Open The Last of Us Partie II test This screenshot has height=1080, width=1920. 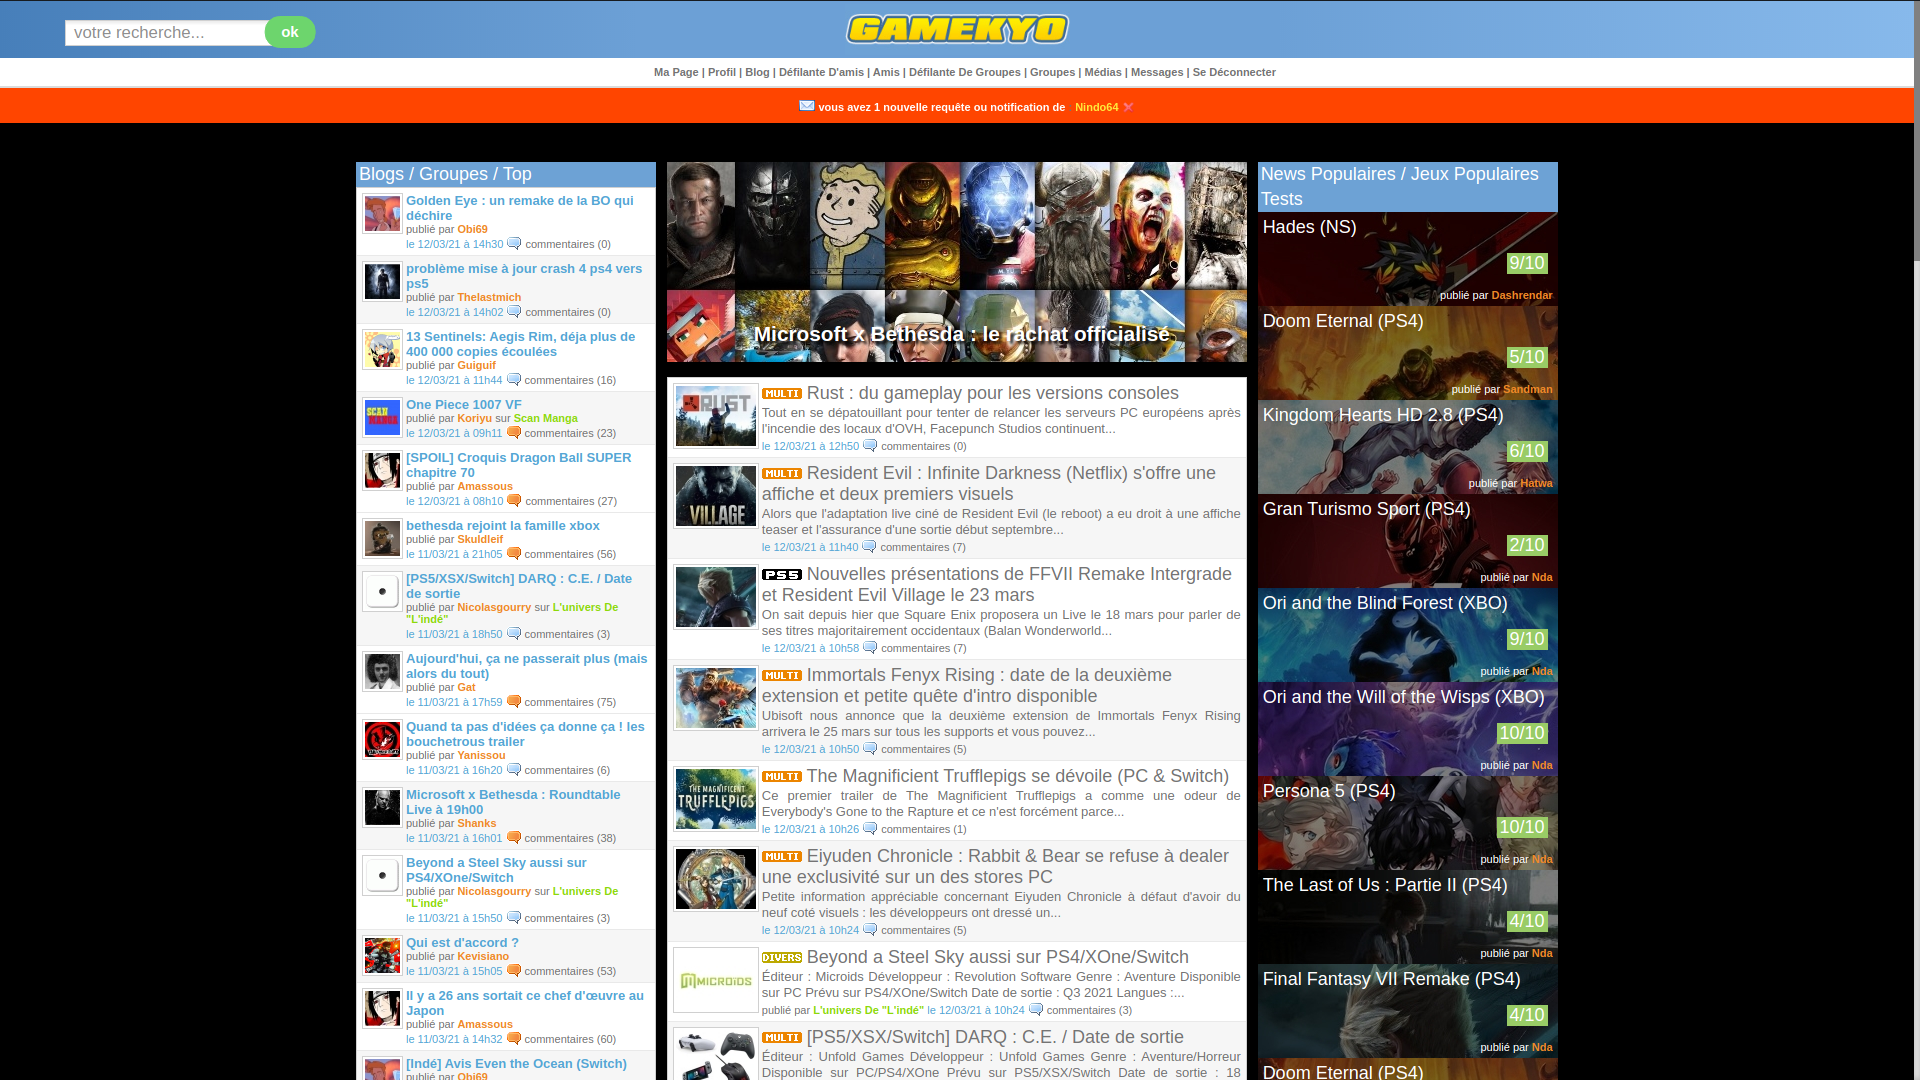(1407, 917)
